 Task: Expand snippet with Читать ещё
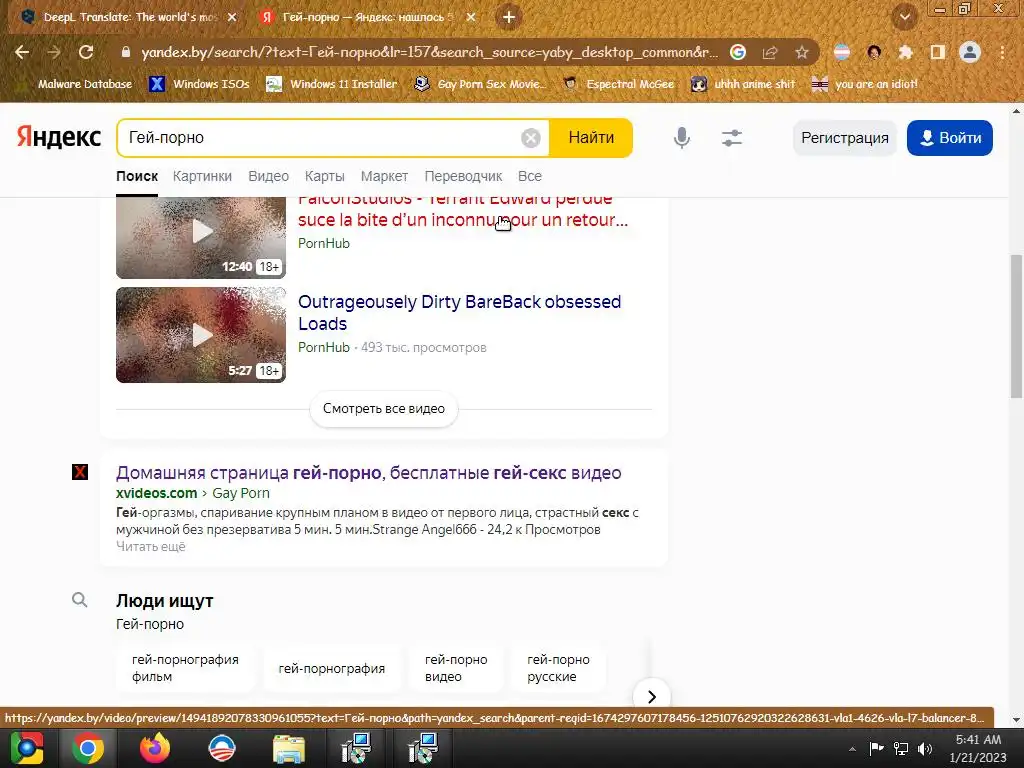pos(151,547)
